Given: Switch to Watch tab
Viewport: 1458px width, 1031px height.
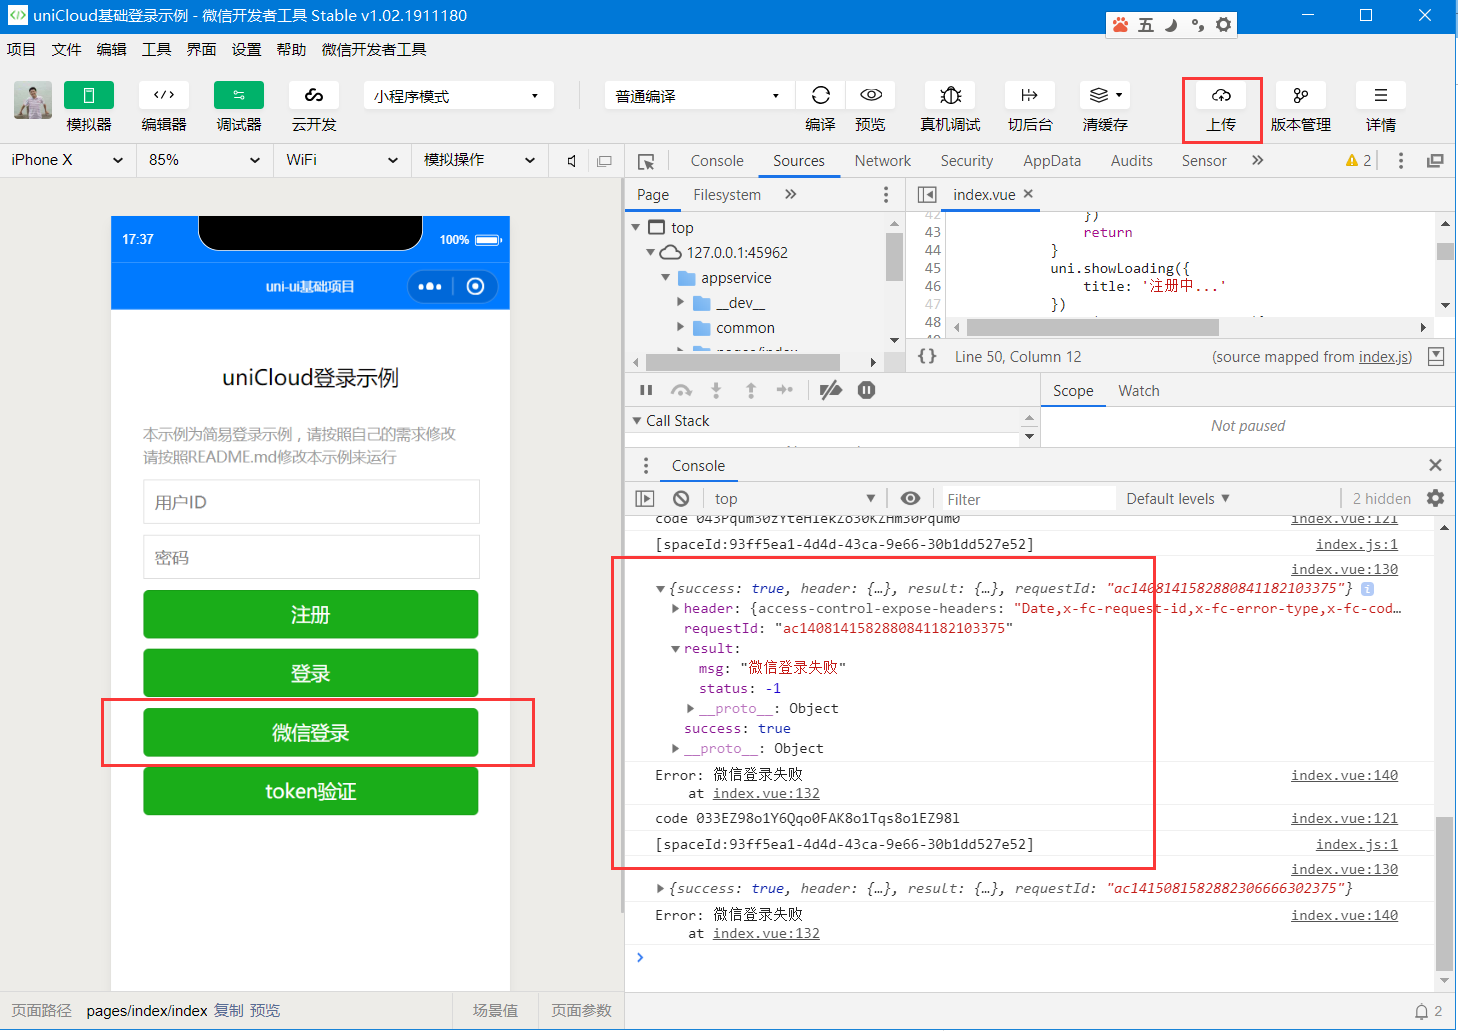Looking at the screenshot, I should 1139,391.
